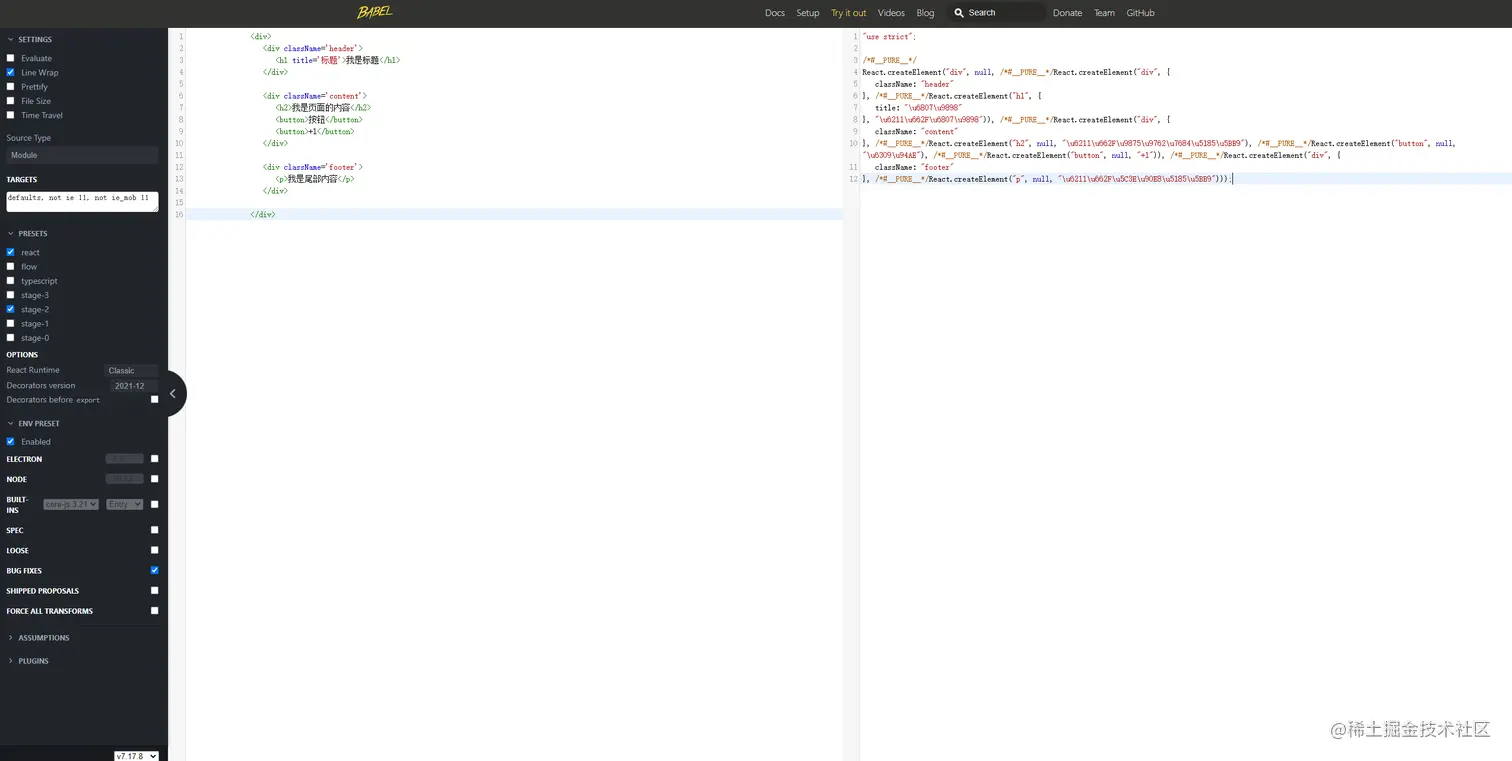
Task: Enable Shipped Proposals checkbox
Action: (154, 590)
